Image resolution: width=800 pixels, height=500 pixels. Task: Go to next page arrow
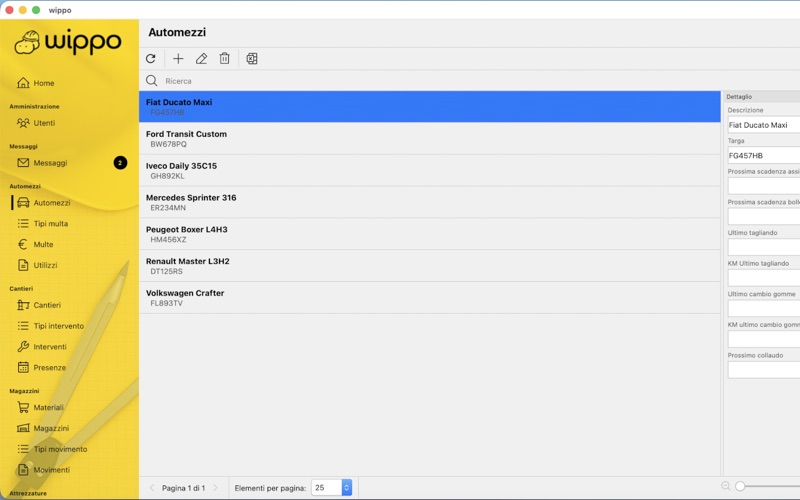click(215, 488)
